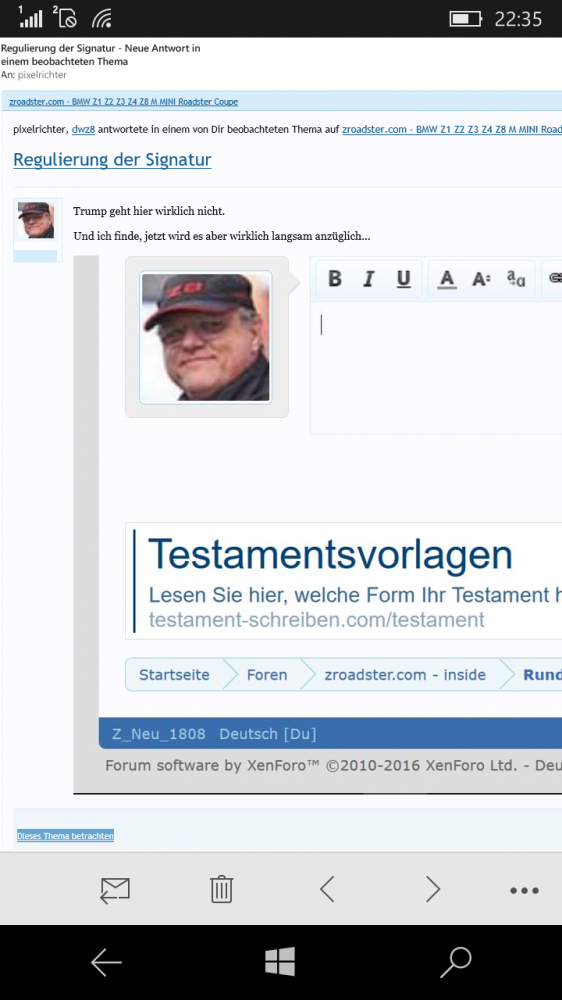Screen dimensions: 562x1000
Task: Click text 'Trump geht hier wirklich nicht.'
Action: tap(149, 211)
